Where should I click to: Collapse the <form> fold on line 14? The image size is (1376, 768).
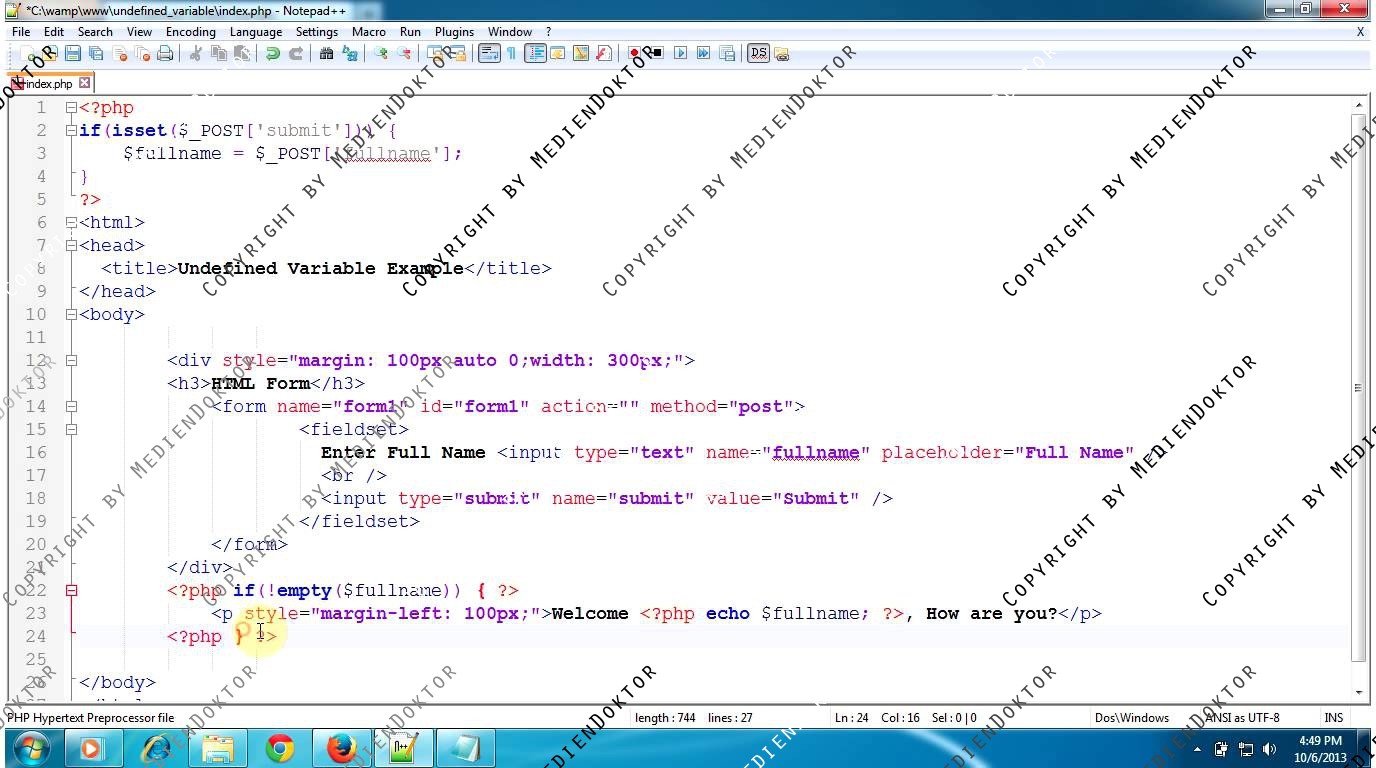click(71, 406)
